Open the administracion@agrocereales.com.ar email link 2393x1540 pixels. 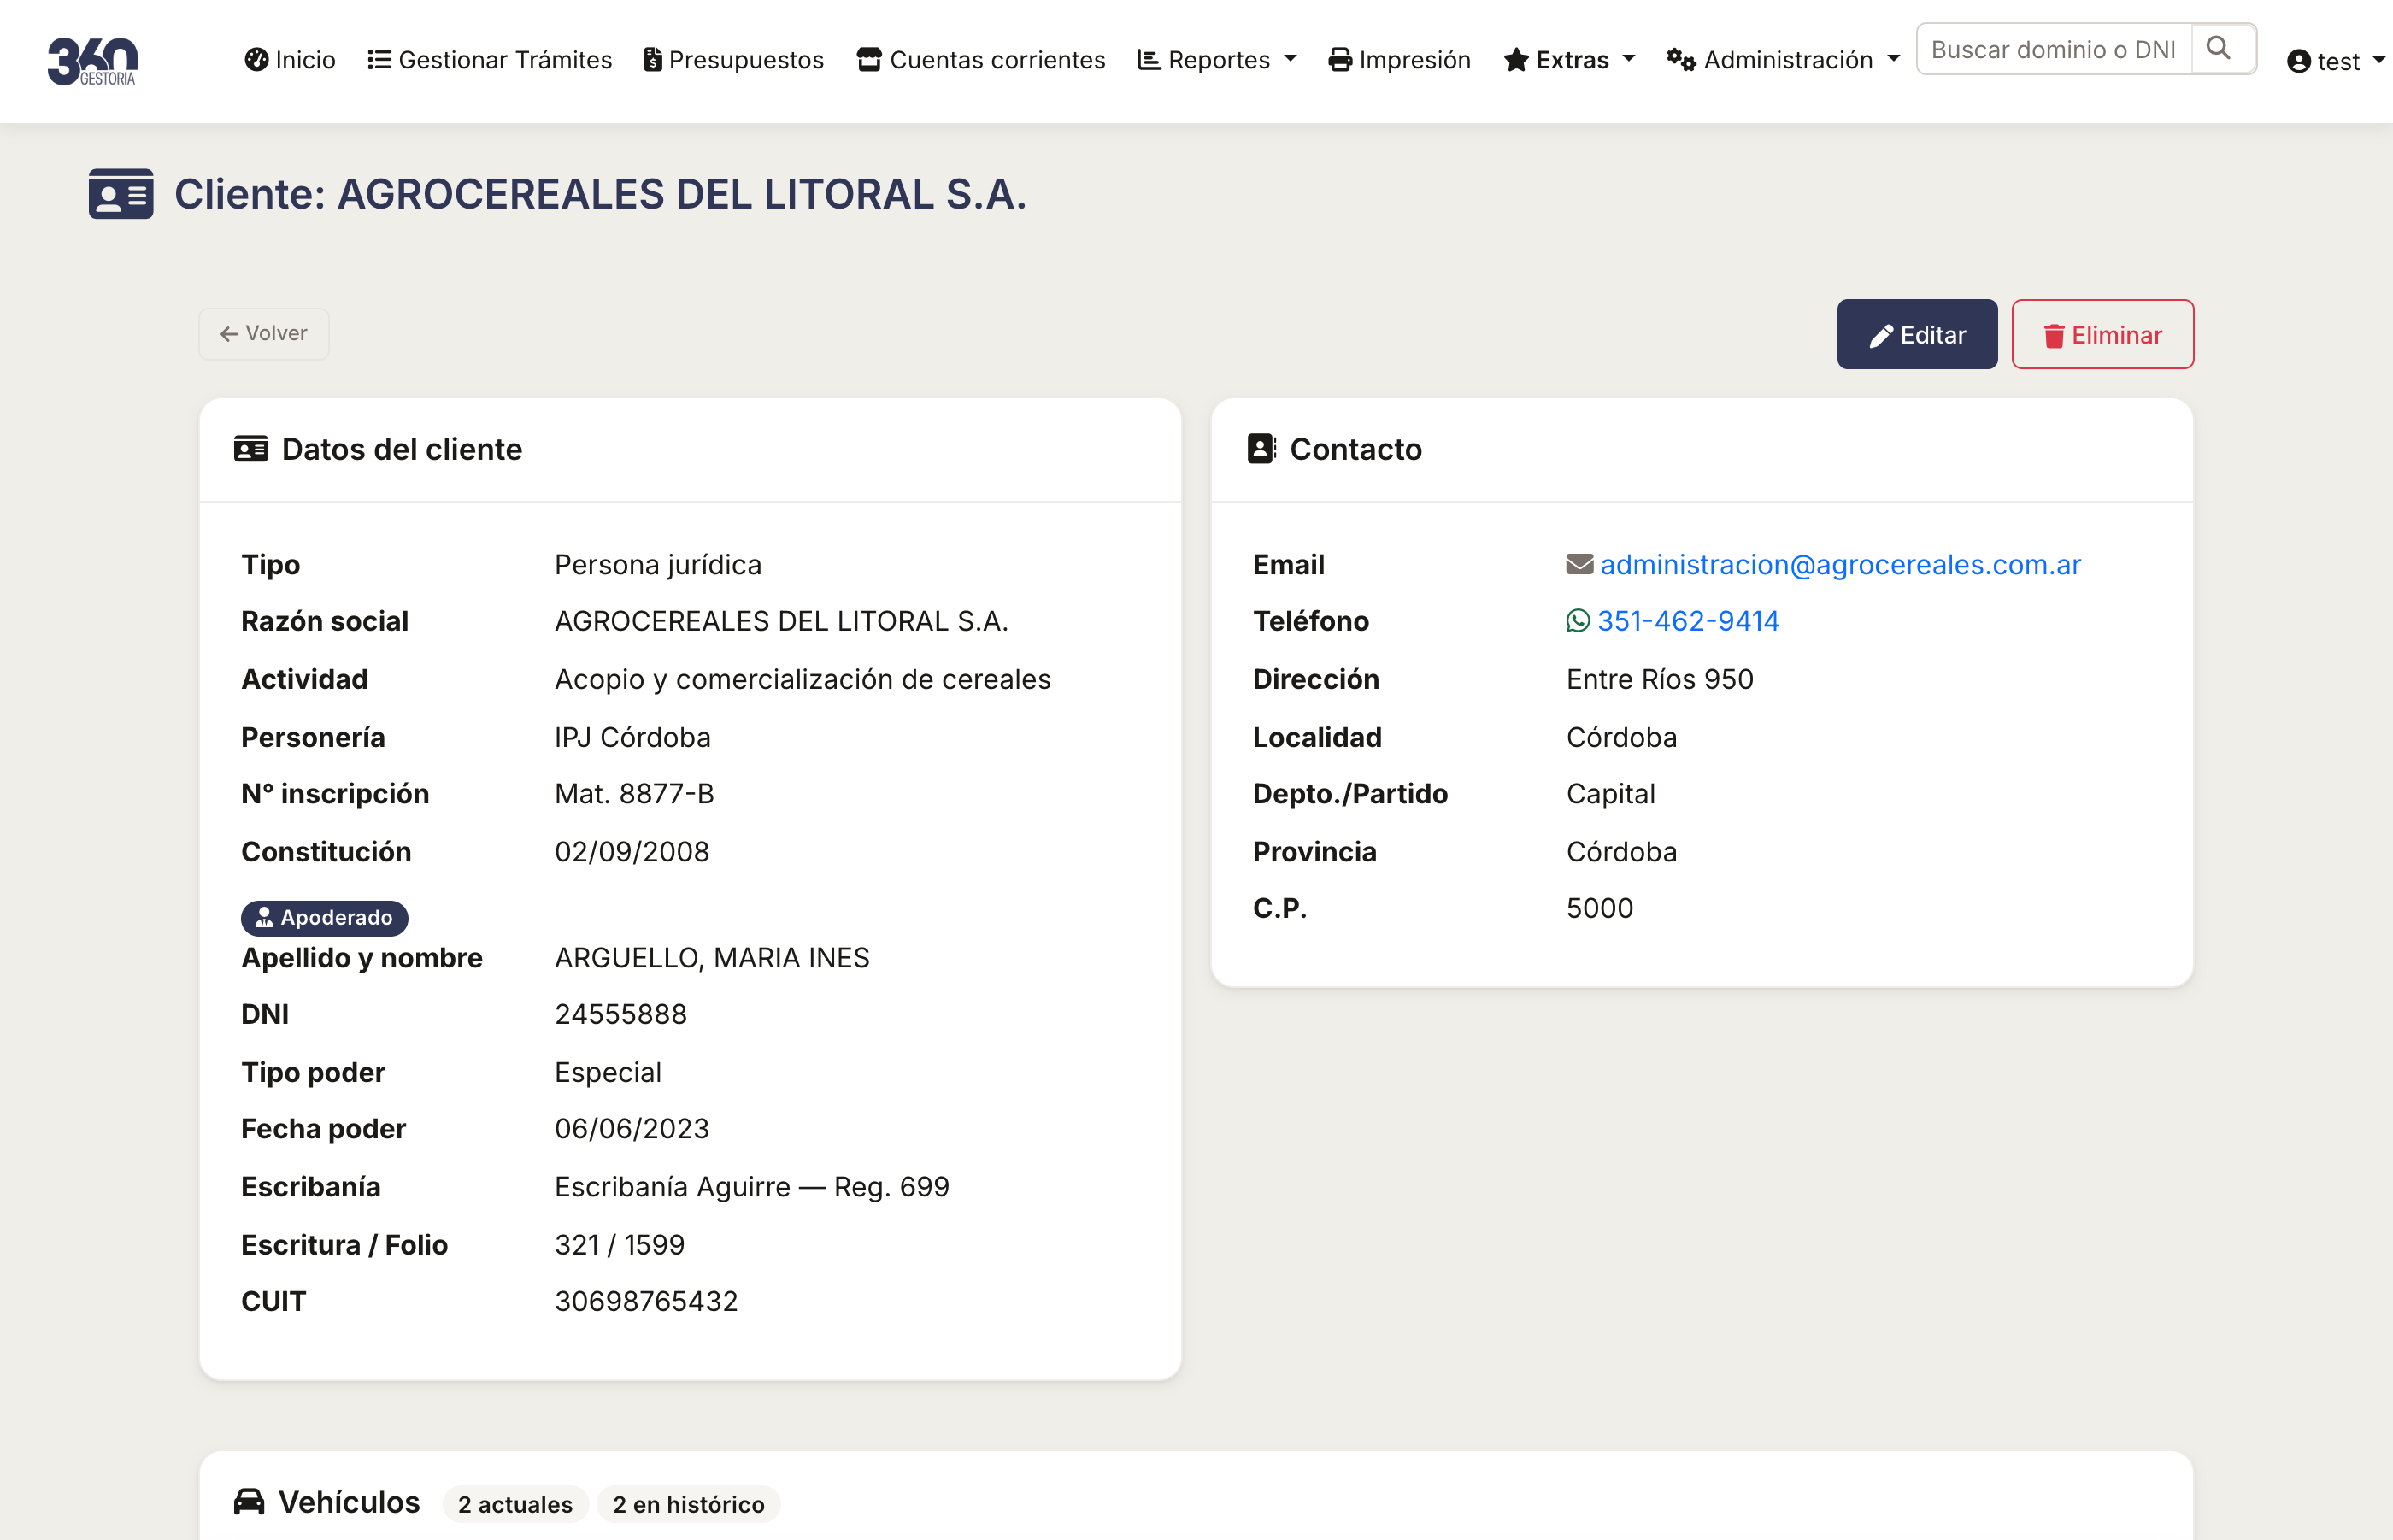(1841, 565)
